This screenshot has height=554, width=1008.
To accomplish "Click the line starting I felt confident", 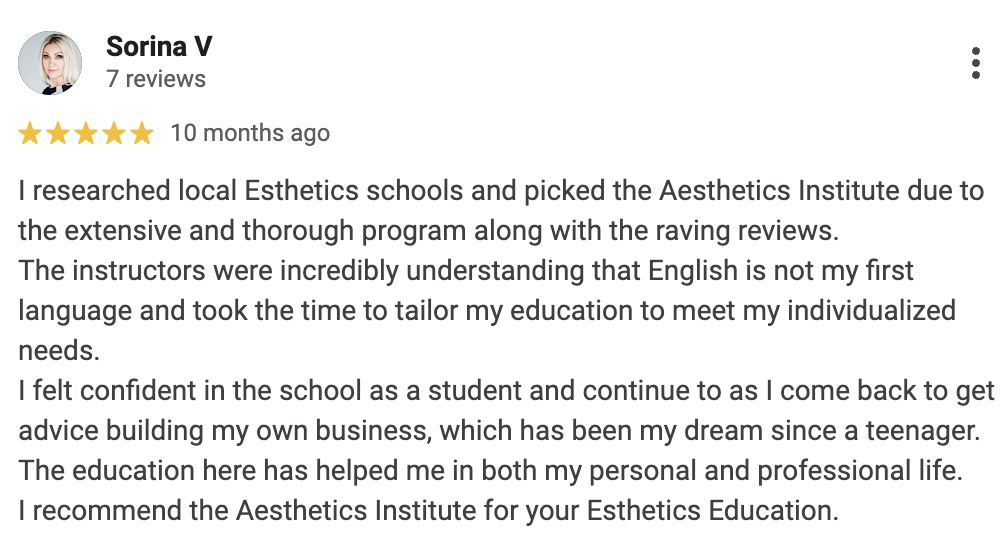I will point(507,391).
